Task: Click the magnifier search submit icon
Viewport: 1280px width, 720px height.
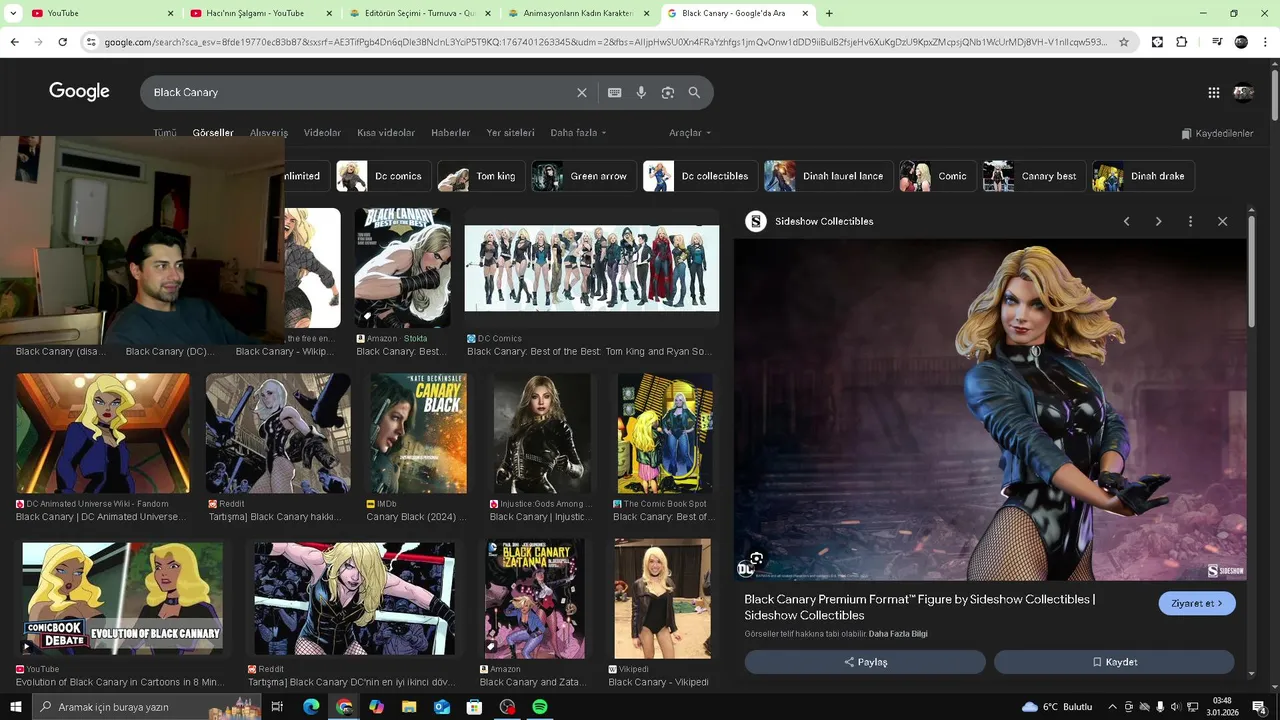Action: pos(694,92)
